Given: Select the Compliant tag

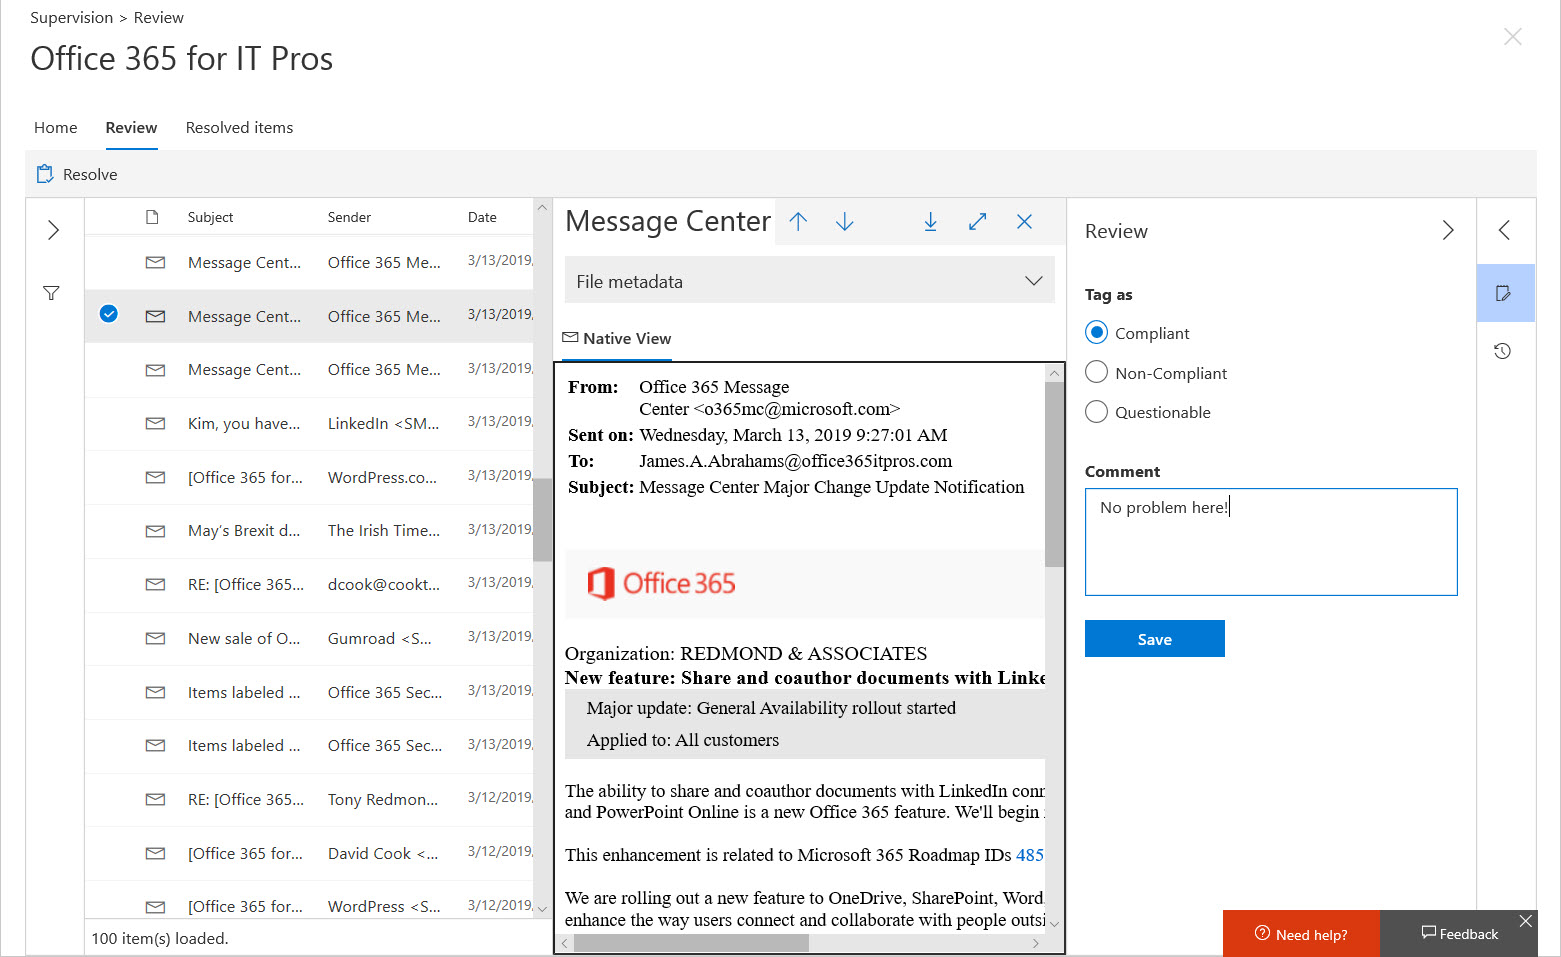Looking at the screenshot, I should (1096, 332).
